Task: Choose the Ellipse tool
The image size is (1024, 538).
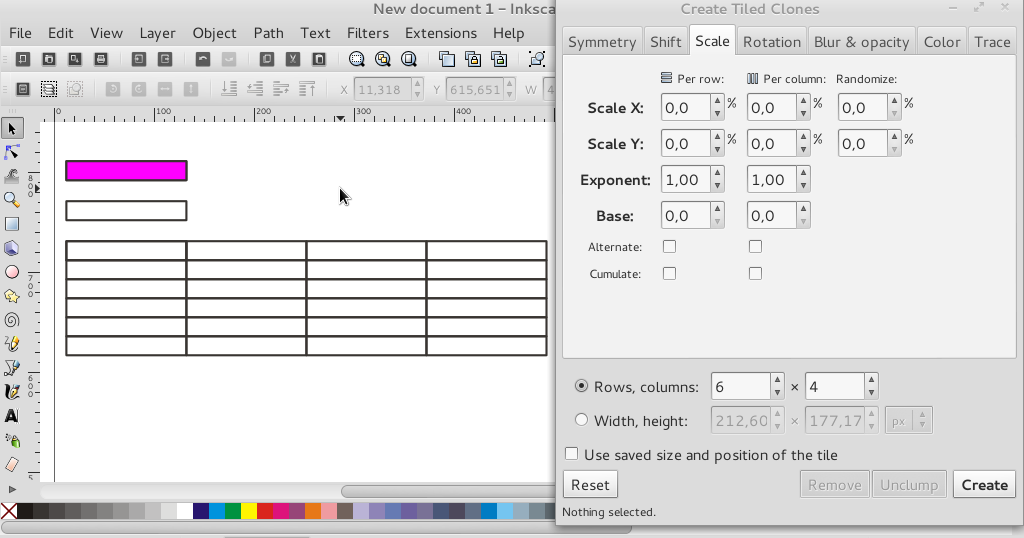Action: (12, 272)
